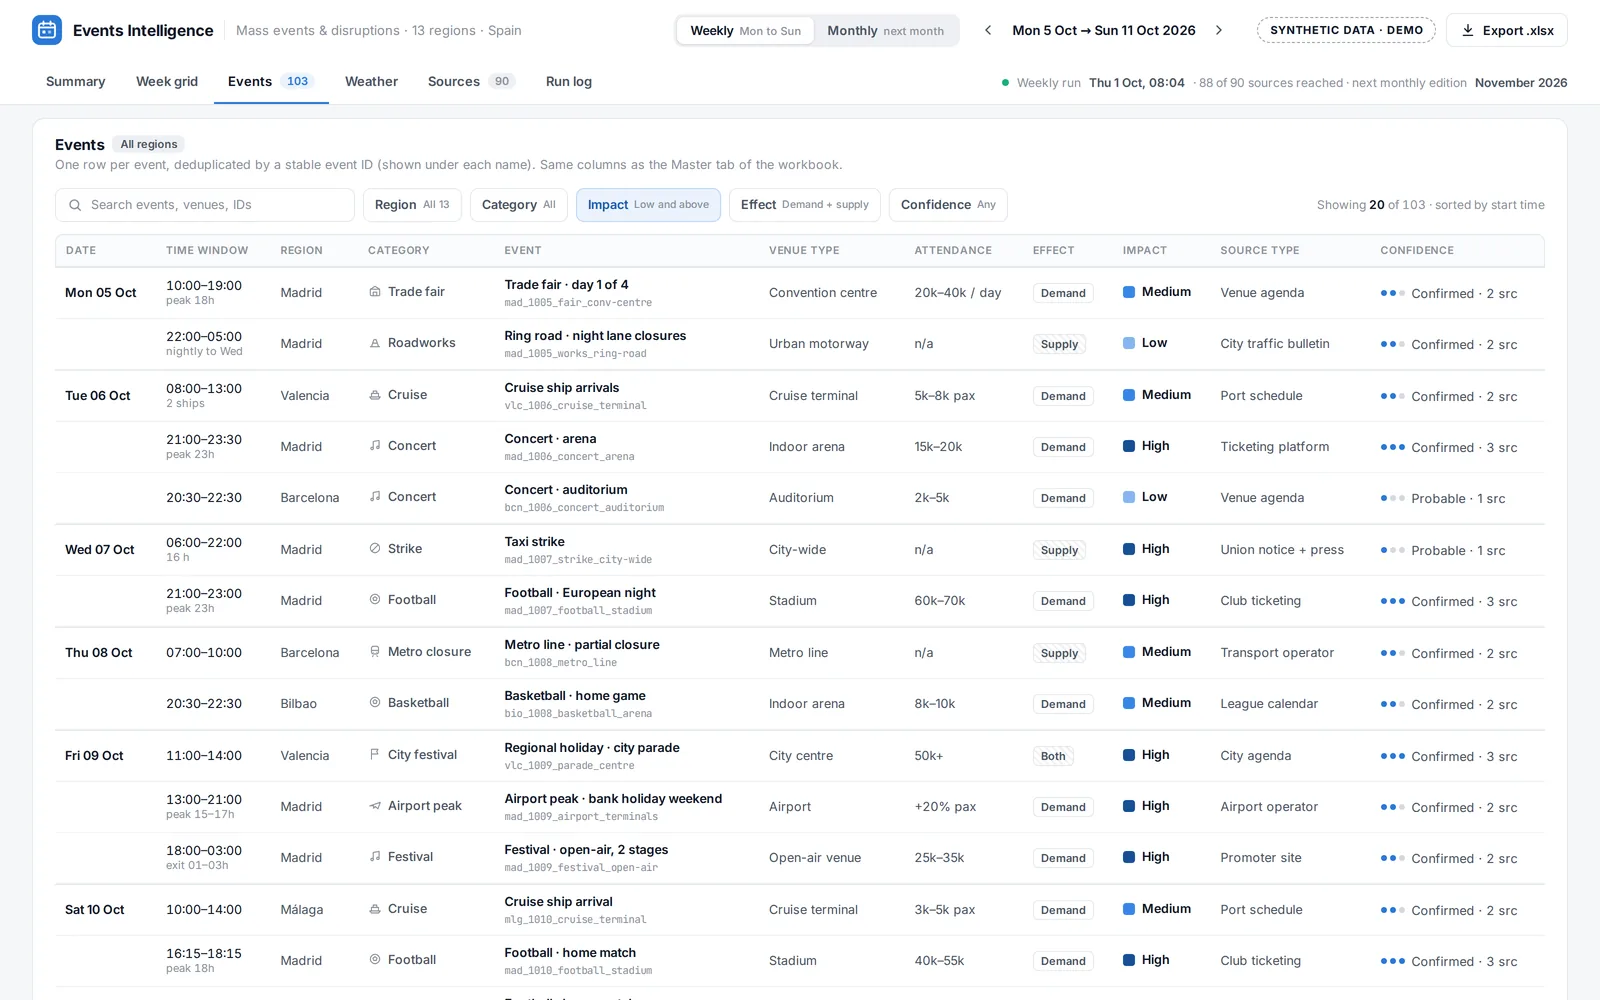Click confidence dots for Trade fair row
The image size is (1600, 1000).
click(1393, 293)
